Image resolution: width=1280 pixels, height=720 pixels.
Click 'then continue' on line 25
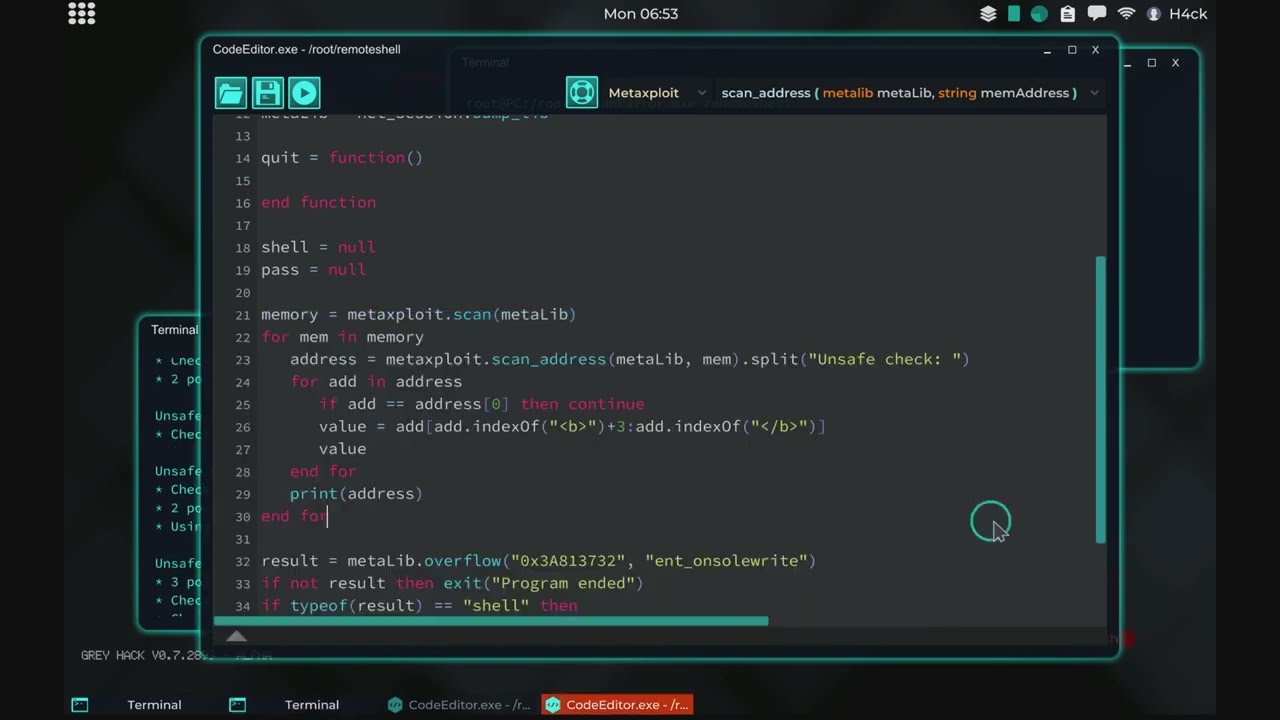(582, 404)
